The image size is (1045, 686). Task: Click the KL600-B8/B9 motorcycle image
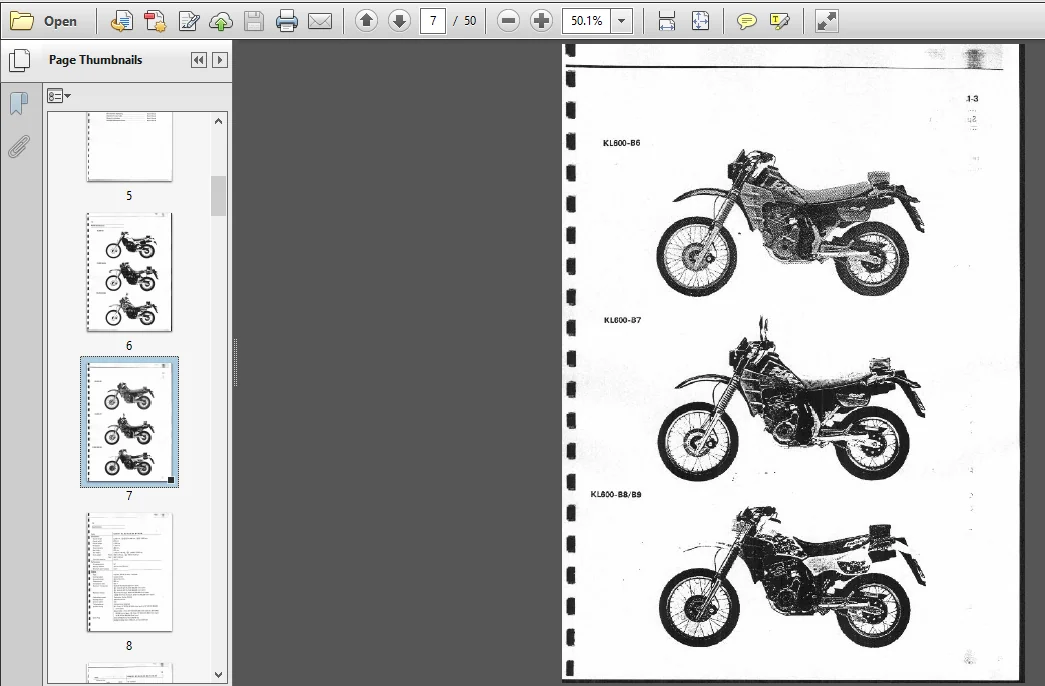(x=791, y=577)
